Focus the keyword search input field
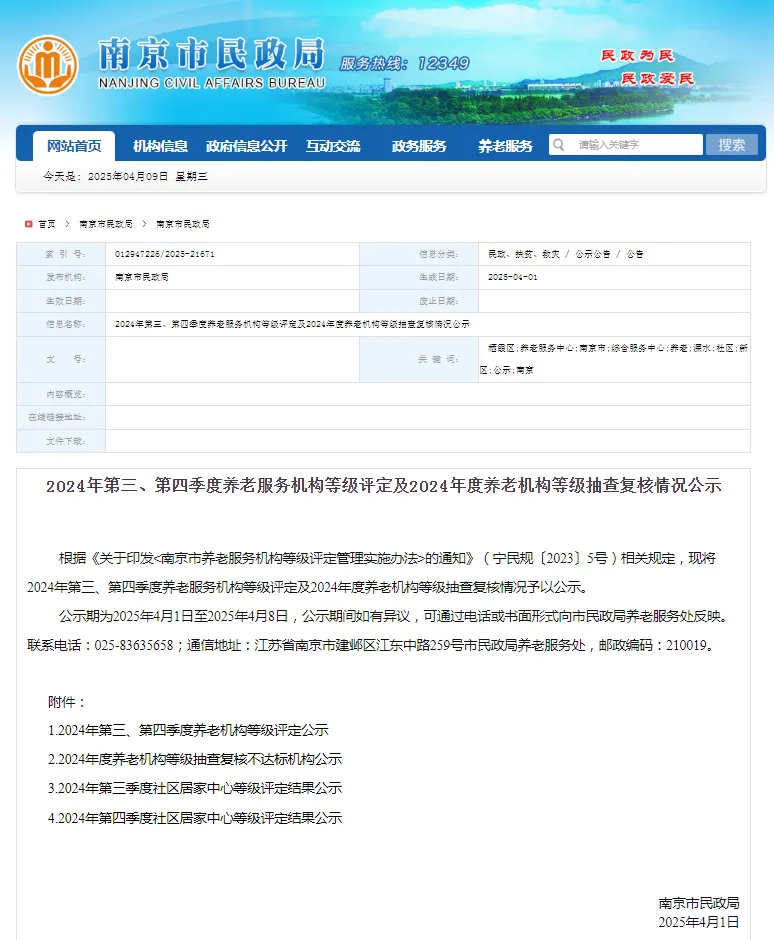The height and width of the screenshot is (940, 774). coord(635,145)
